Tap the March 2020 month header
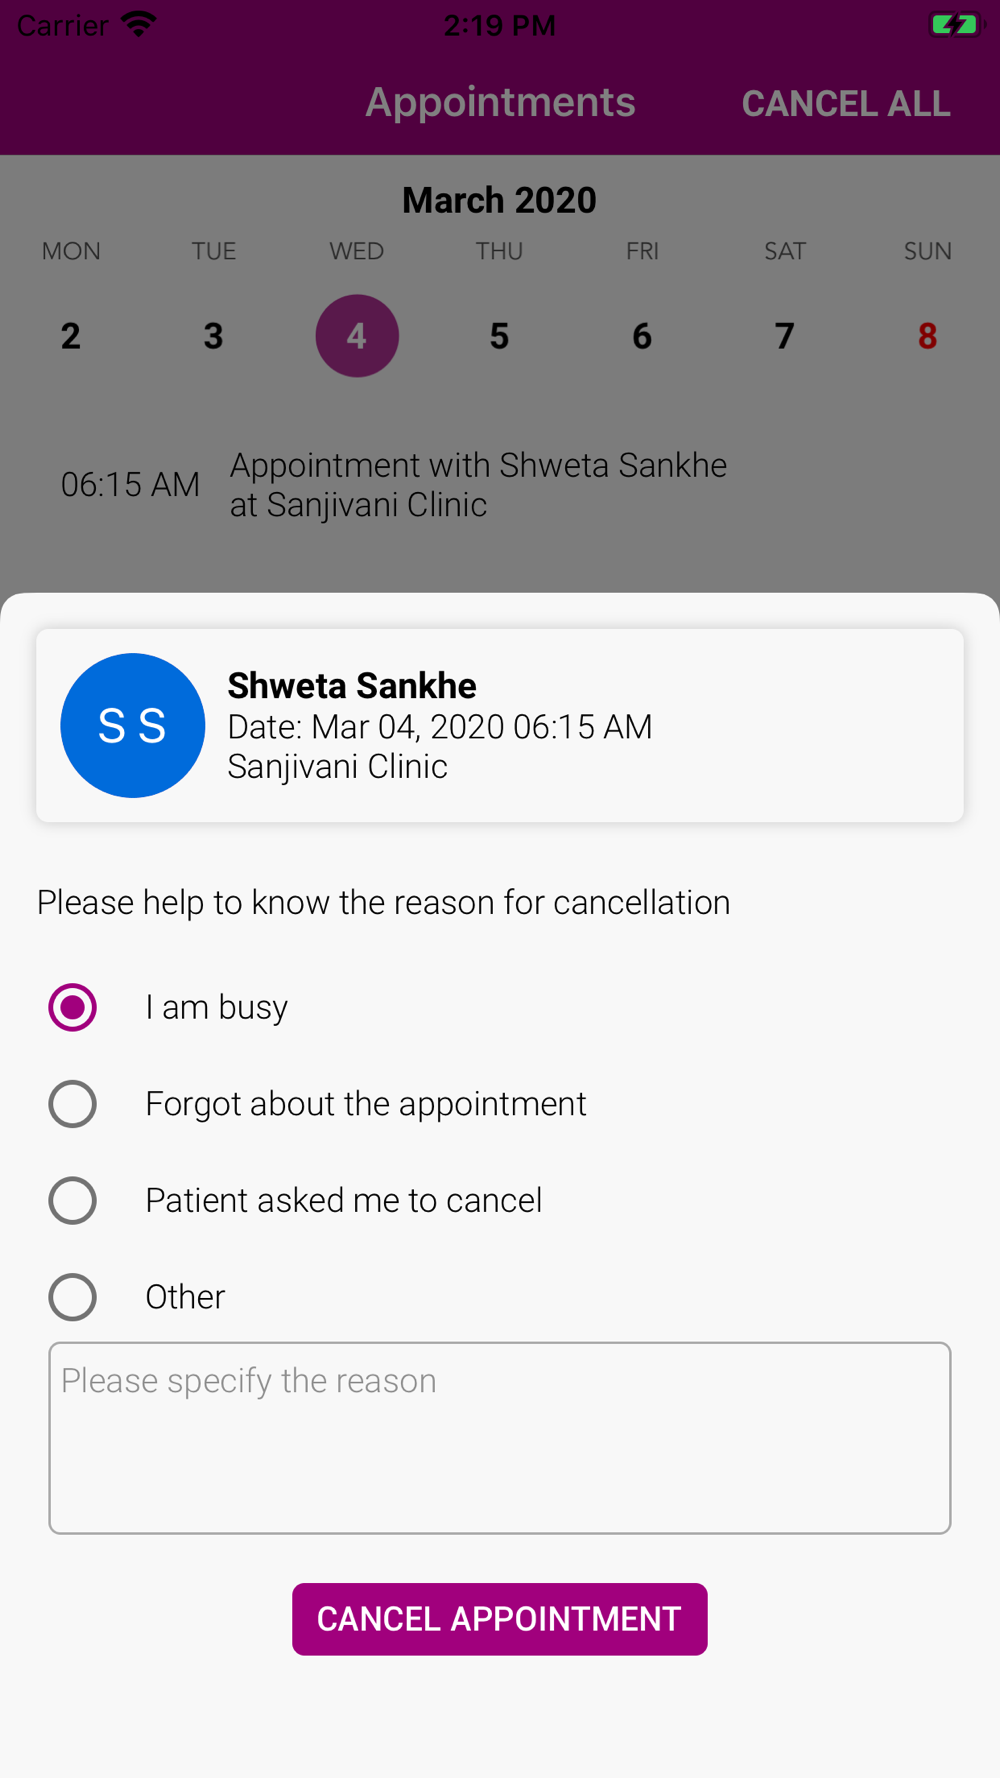This screenshot has height=1778, width=1000. 500,200
